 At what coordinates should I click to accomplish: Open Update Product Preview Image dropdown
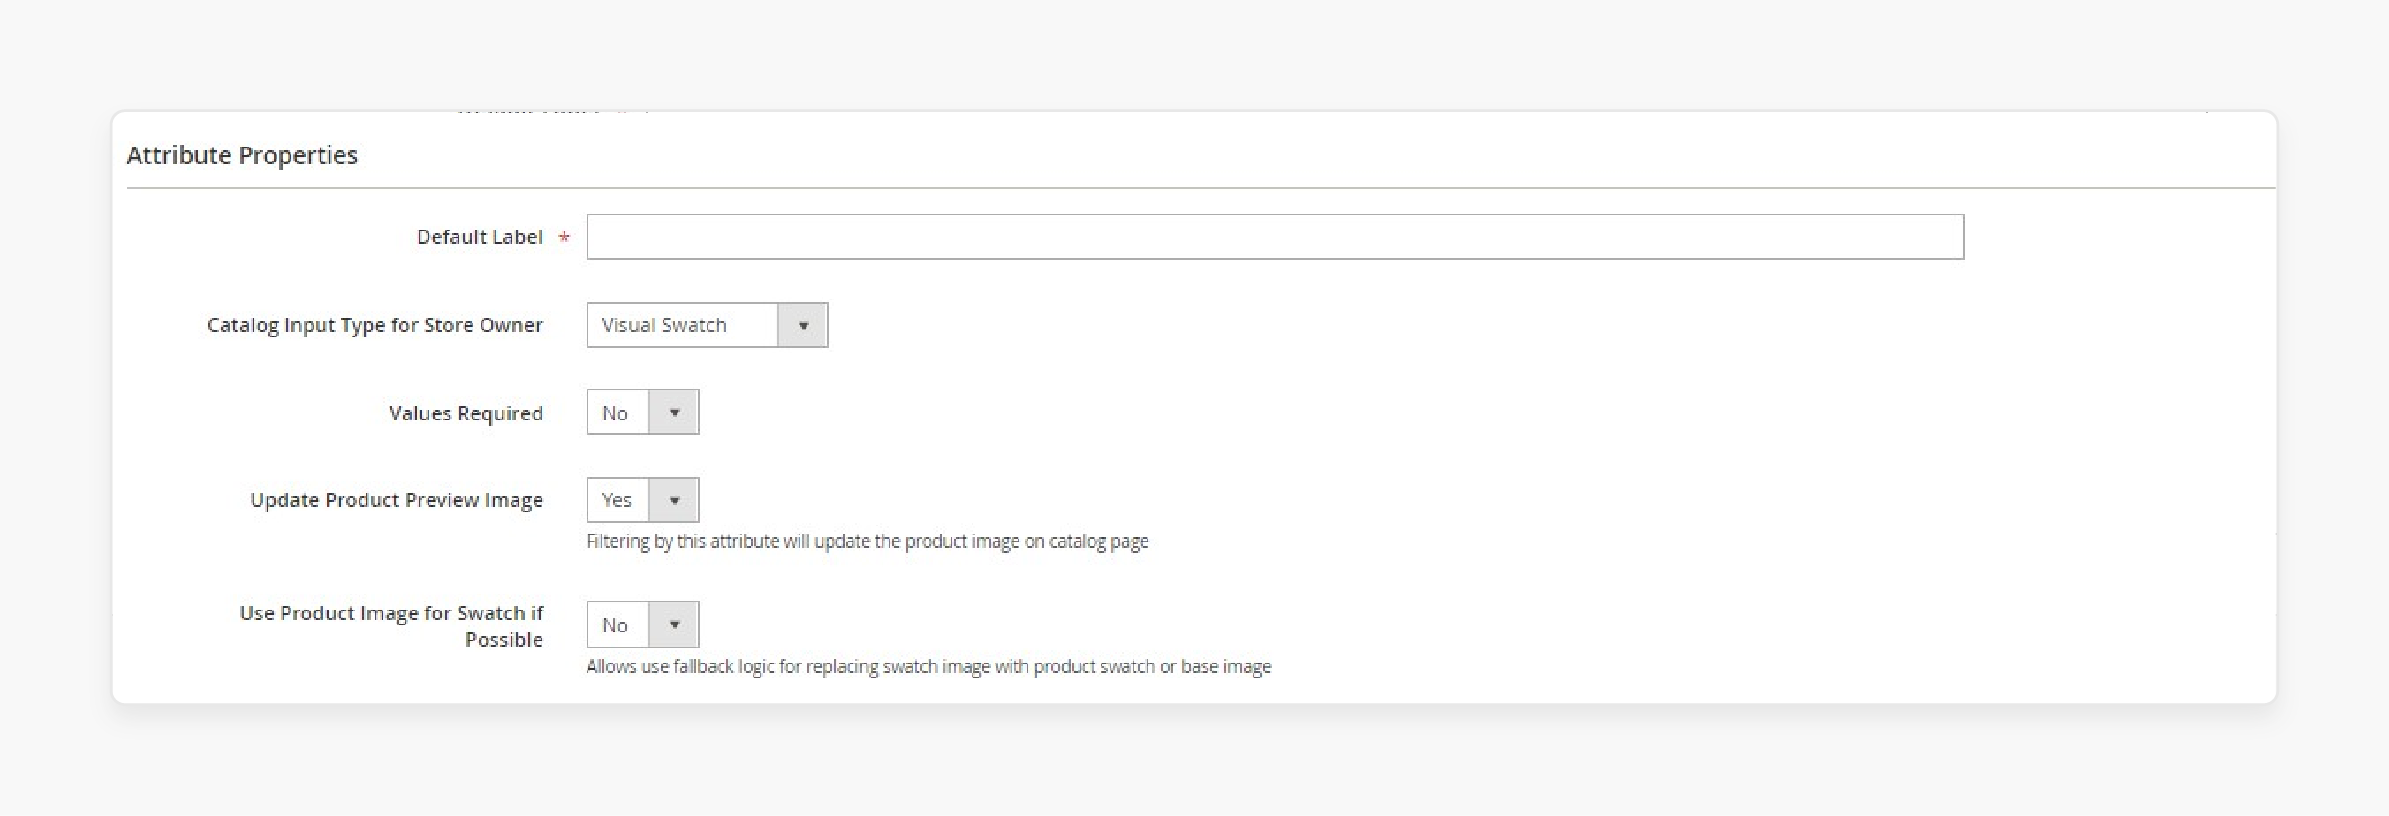(x=643, y=500)
